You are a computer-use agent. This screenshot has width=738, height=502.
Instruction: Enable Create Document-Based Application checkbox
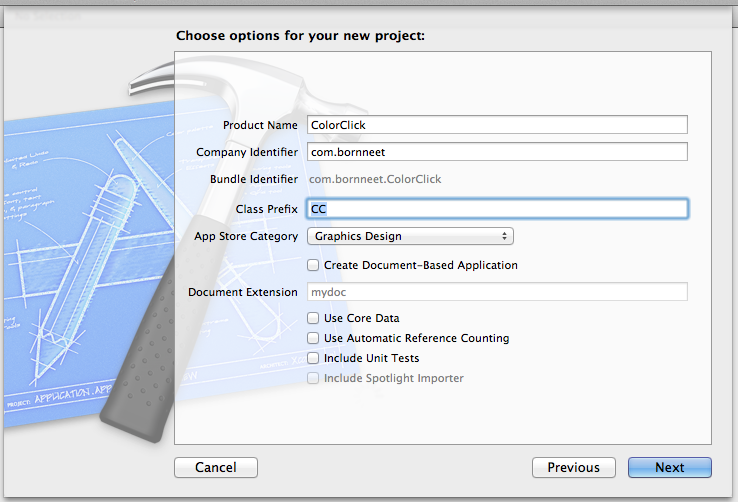click(x=314, y=265)
